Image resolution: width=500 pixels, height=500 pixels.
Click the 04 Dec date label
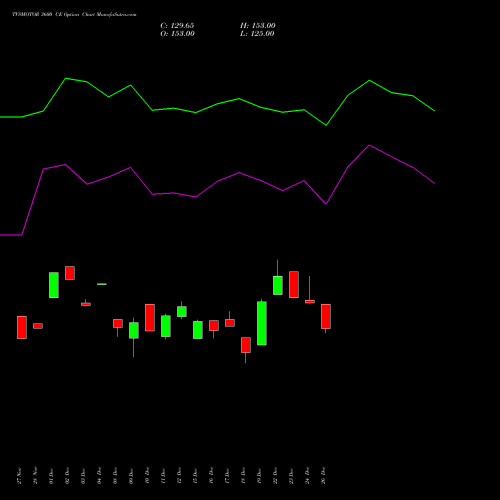tap(99, 476)
